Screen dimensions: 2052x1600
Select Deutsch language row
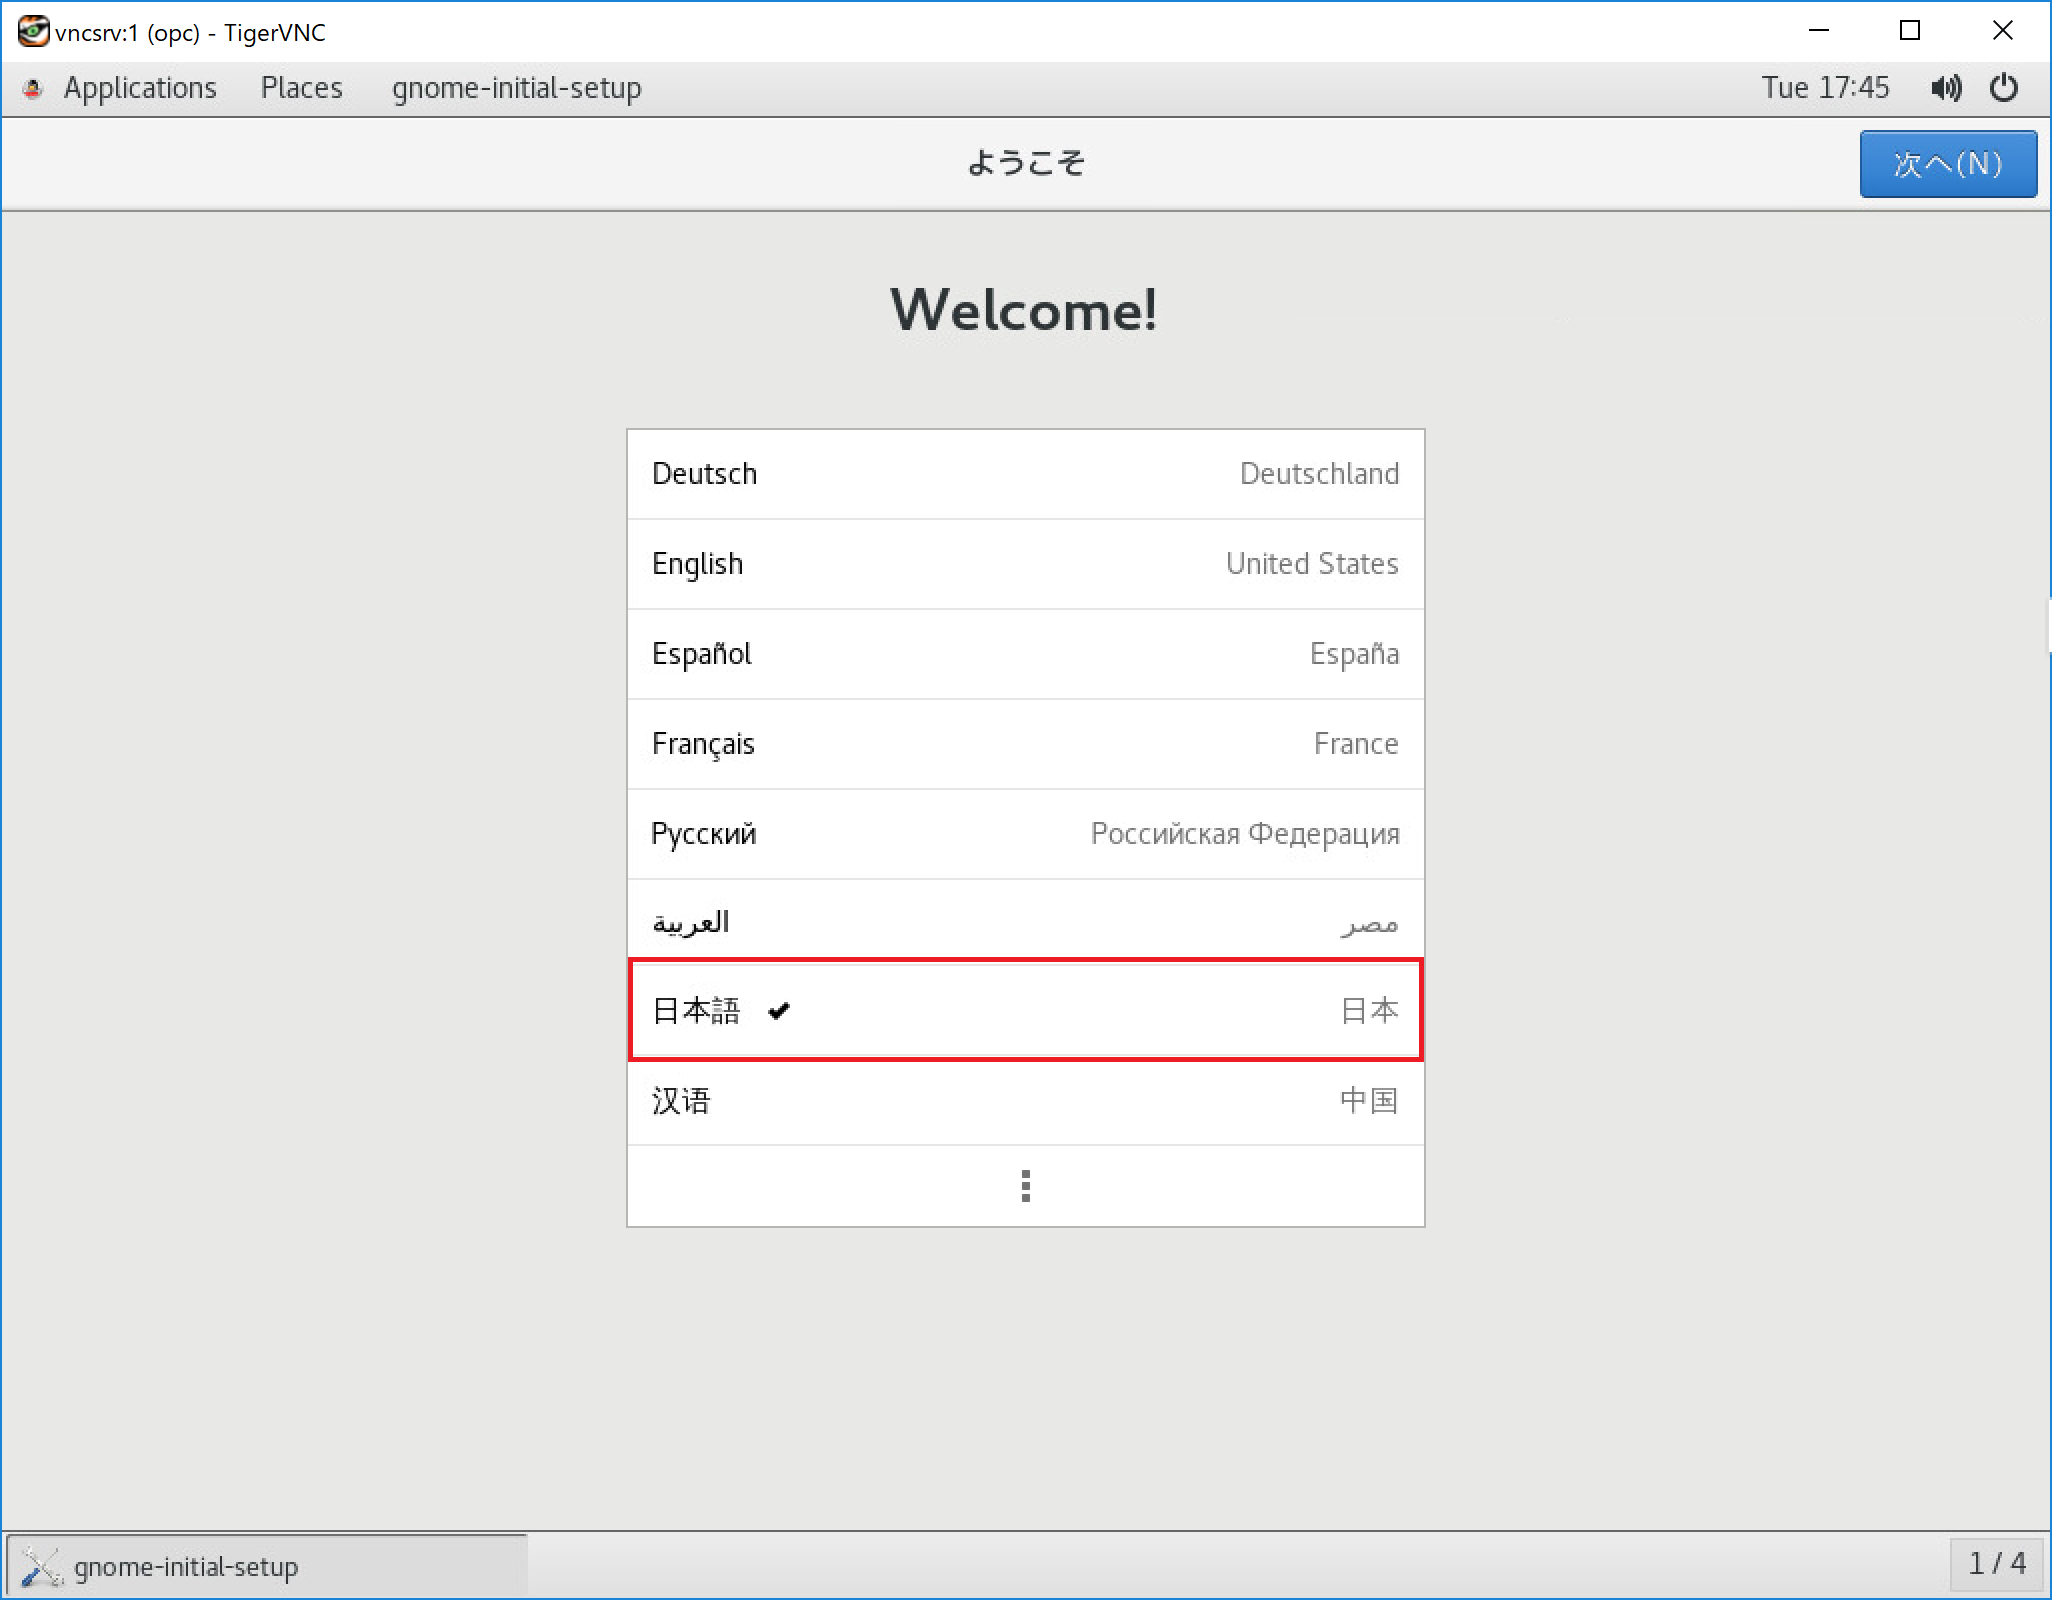coord(1025,474)
